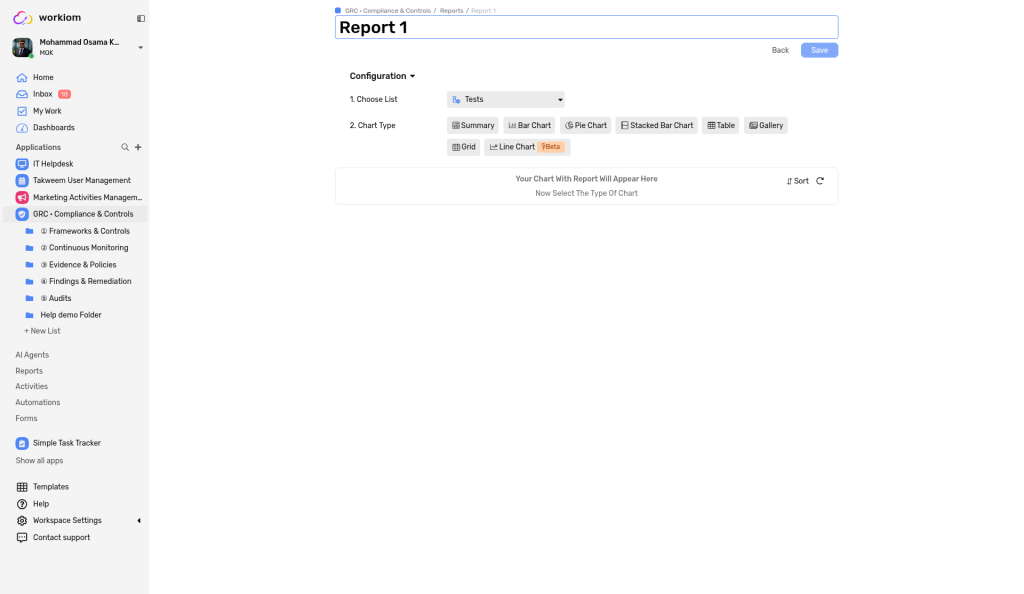Open Marketing Activities Management app
This screenshot has width=1024, height=594.
coord(88,197)
